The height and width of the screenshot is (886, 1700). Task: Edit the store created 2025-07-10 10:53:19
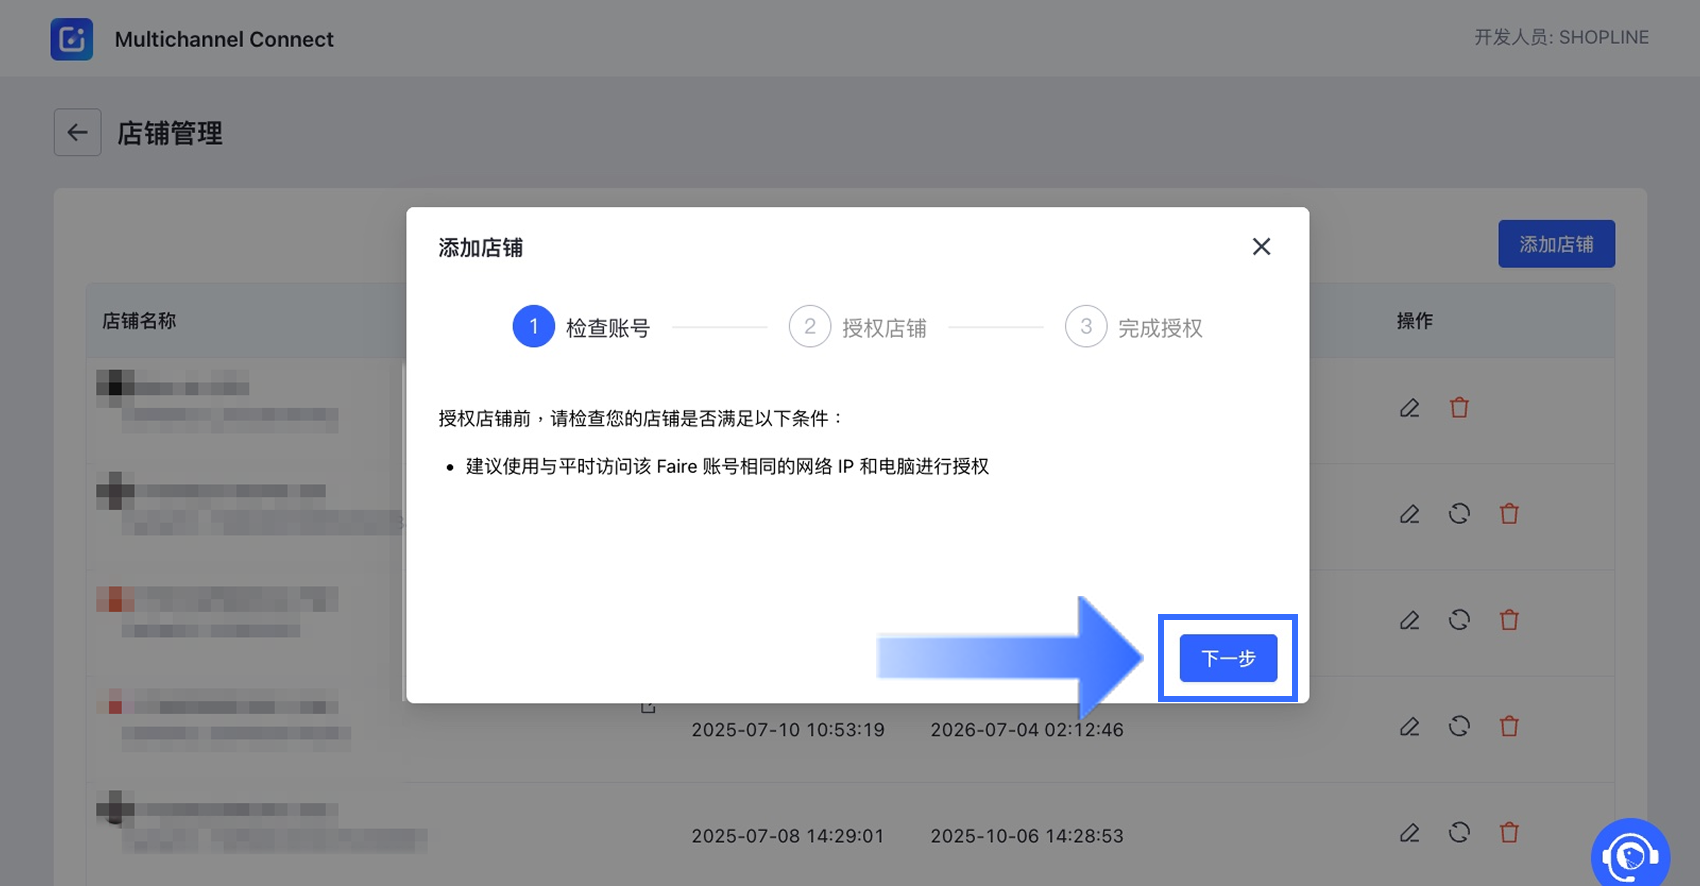click(1409, 726)
